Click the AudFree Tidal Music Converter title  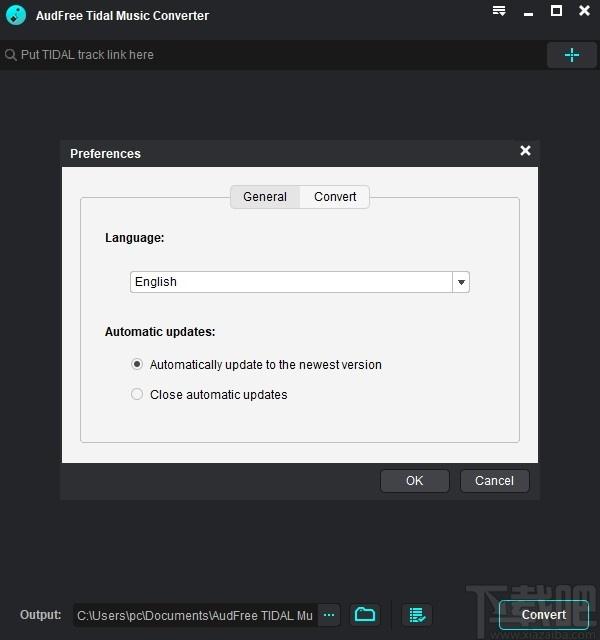pos(122,16)
